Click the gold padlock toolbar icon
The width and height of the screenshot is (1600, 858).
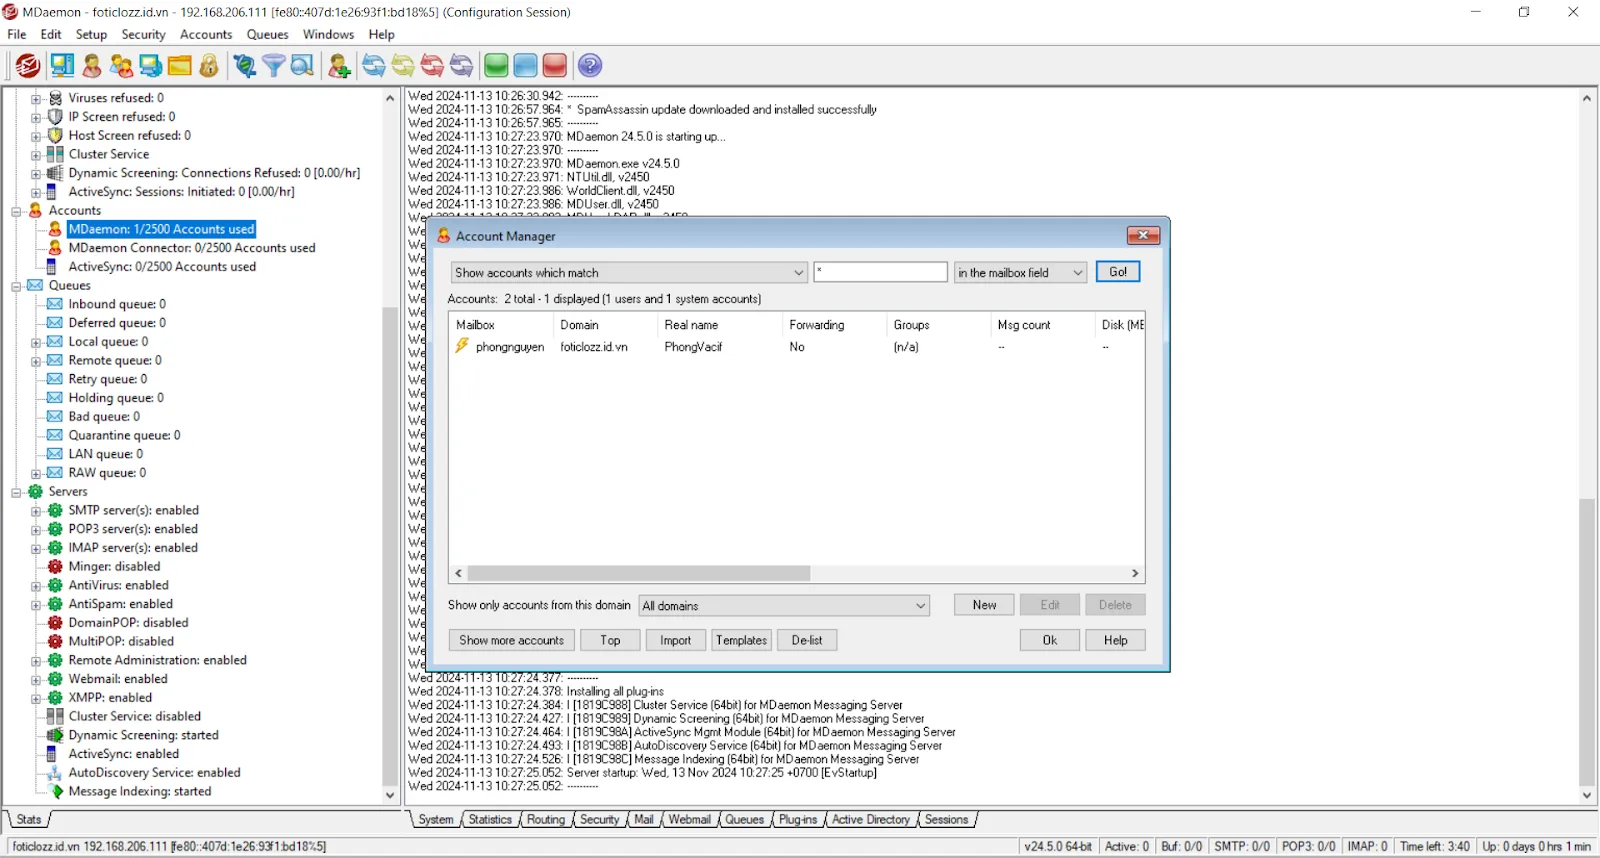(x=209, y=66)
